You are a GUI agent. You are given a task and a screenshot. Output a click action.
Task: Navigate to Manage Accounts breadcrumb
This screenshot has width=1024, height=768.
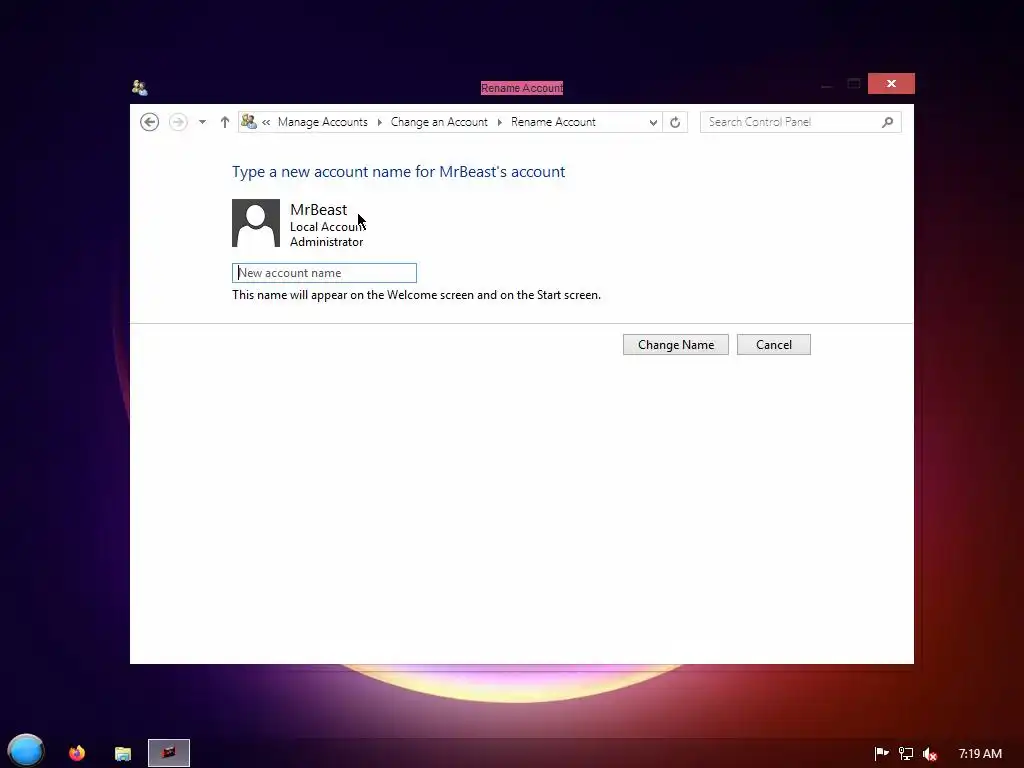323,122
